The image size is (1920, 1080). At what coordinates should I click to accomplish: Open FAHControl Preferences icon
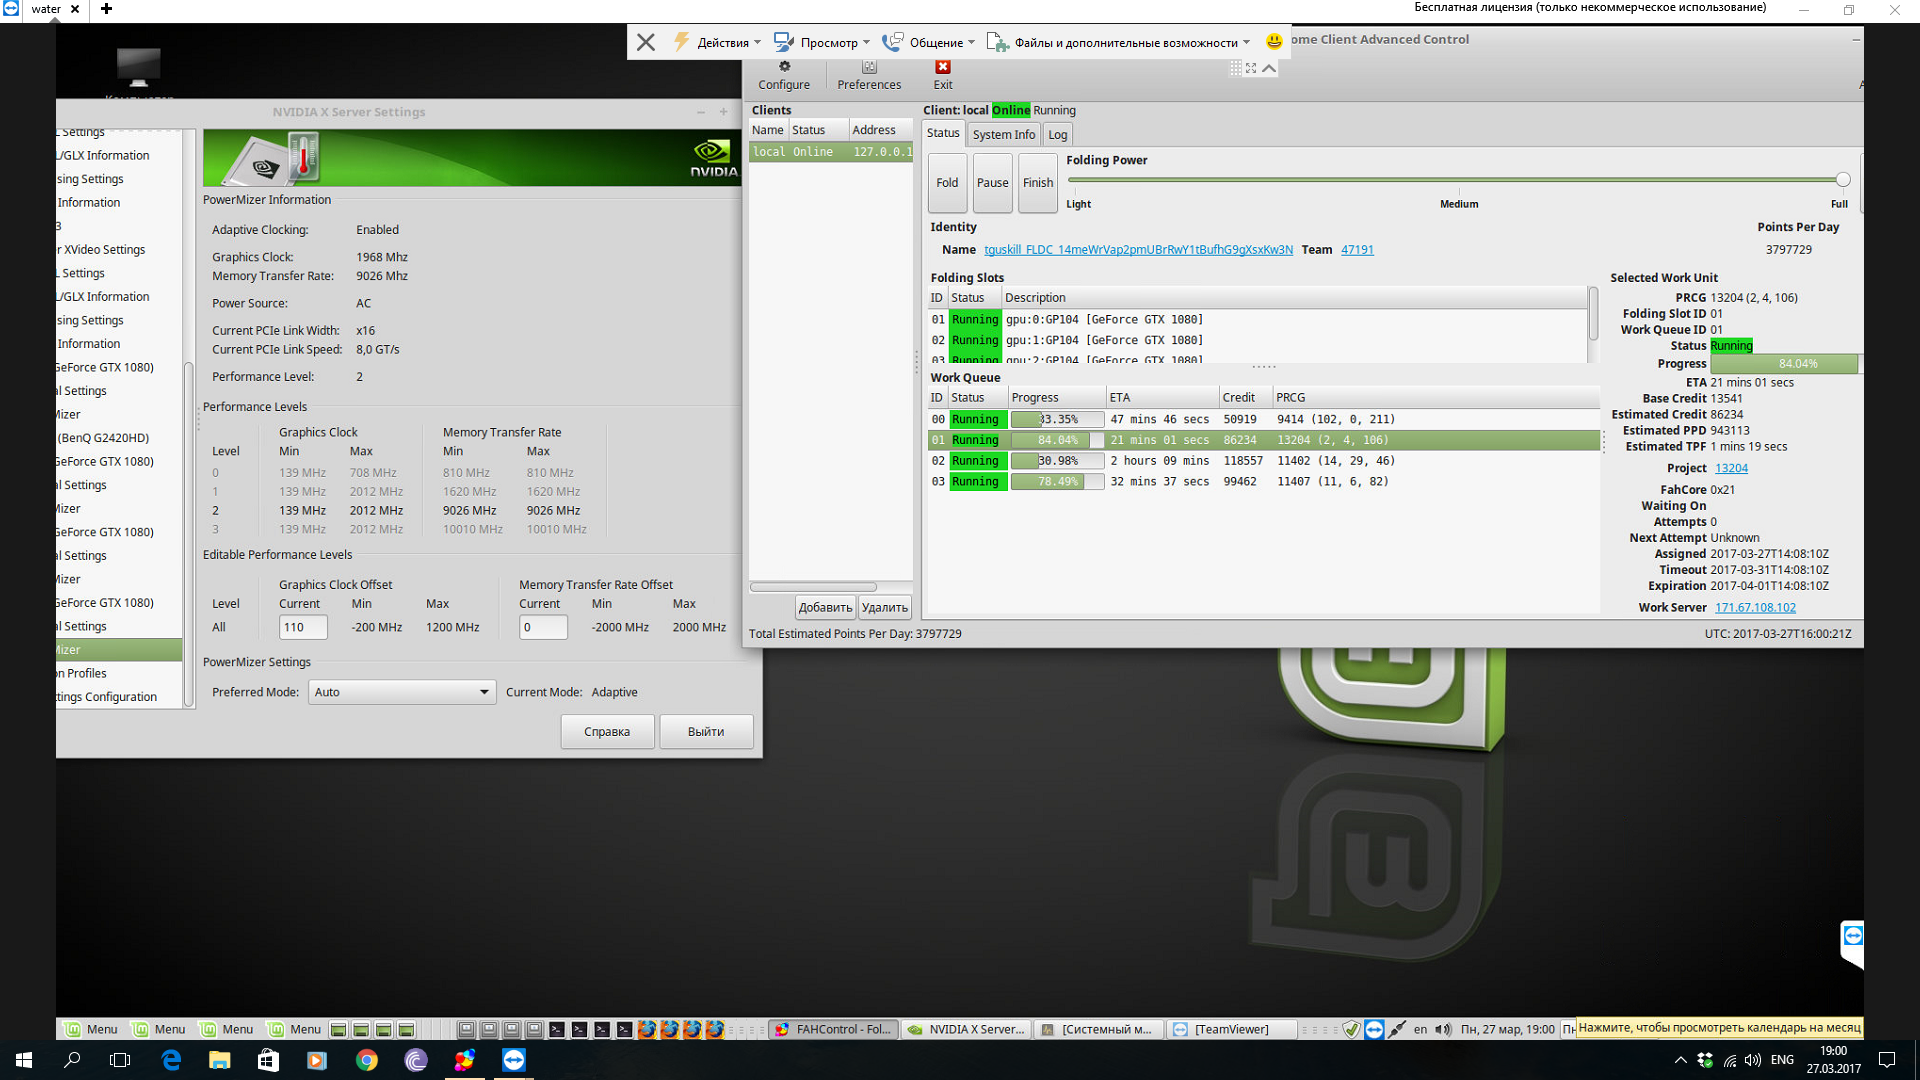869,67
